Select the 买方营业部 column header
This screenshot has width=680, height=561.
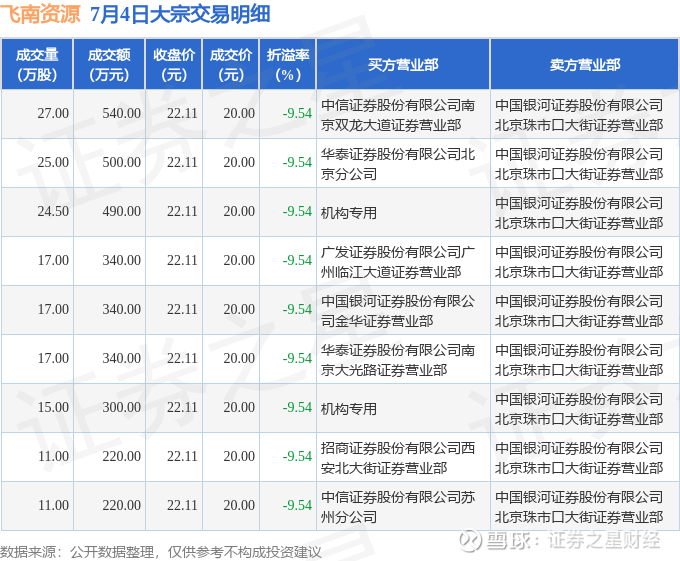(403, 65)
